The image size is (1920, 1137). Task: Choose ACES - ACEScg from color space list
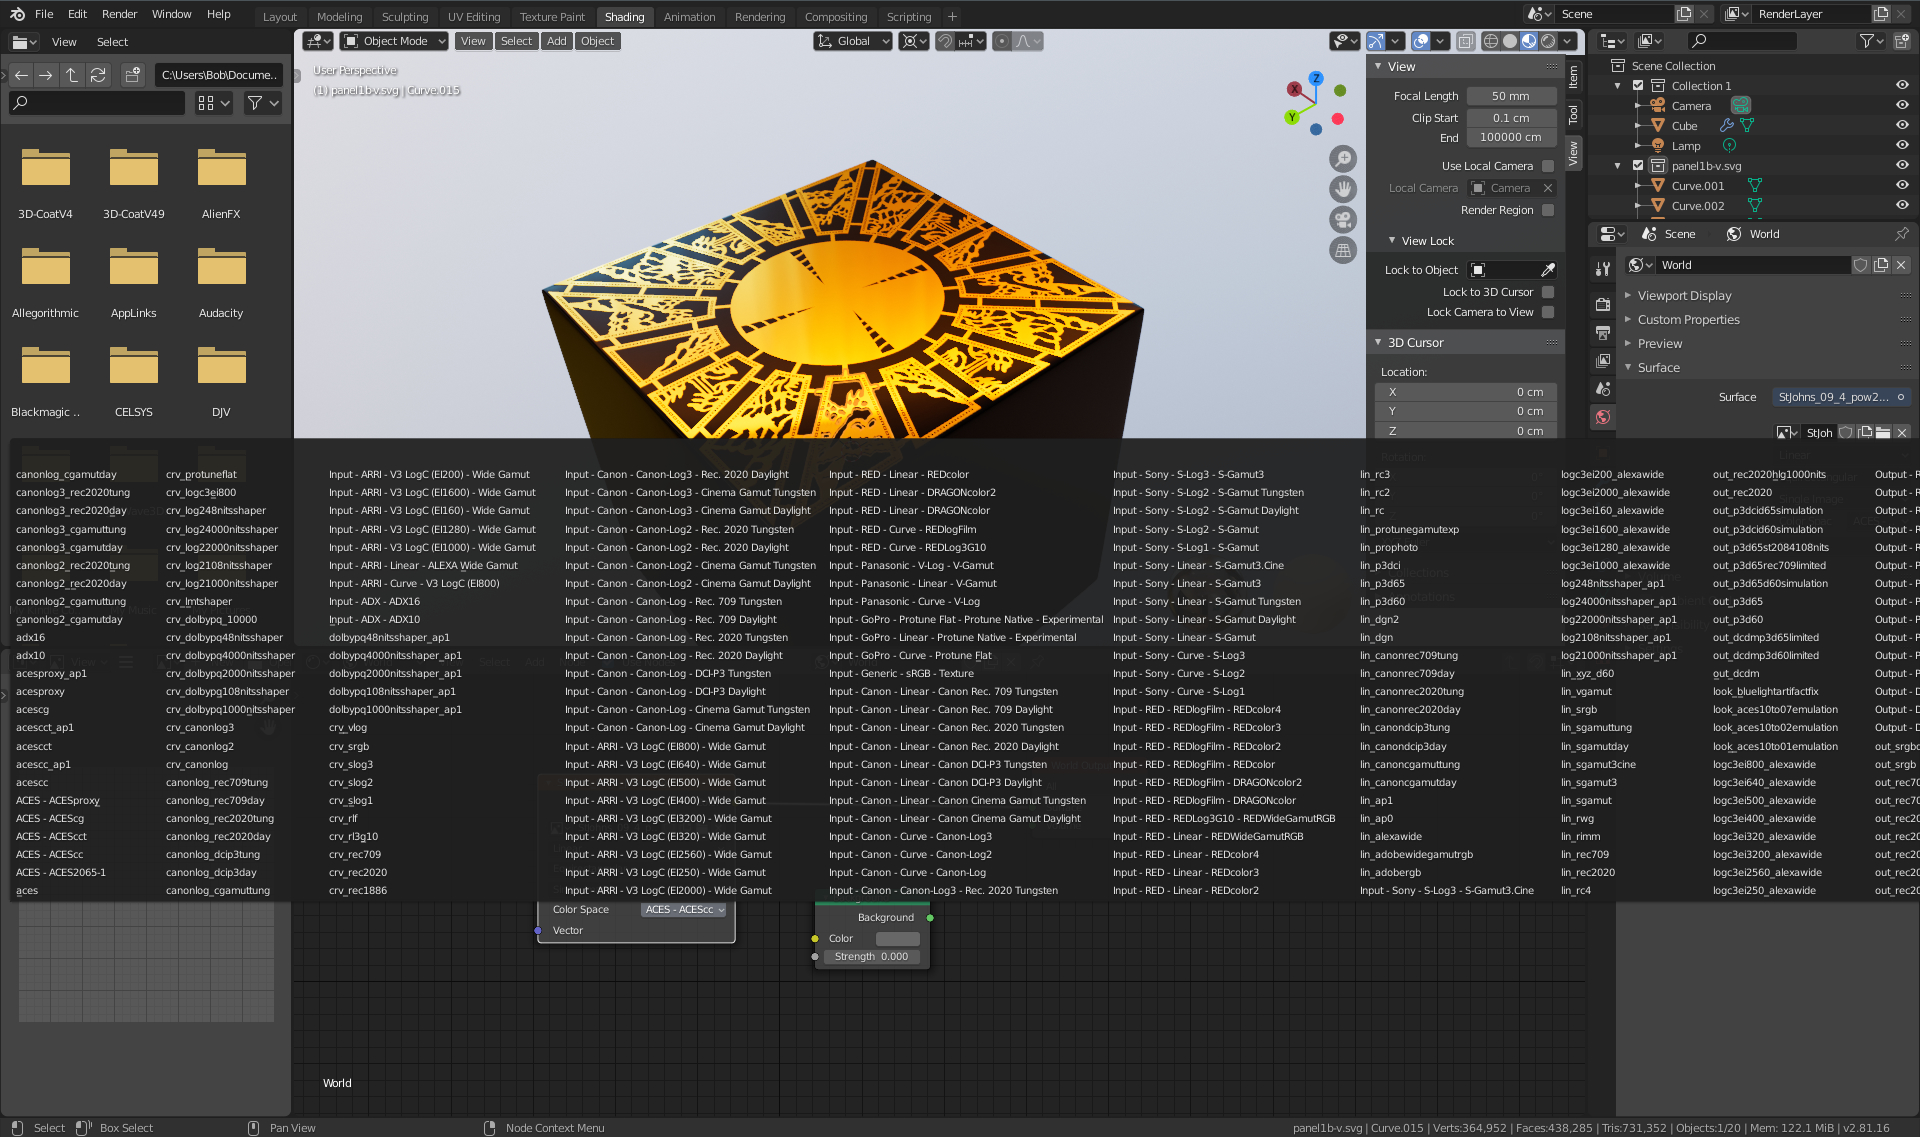50,819
